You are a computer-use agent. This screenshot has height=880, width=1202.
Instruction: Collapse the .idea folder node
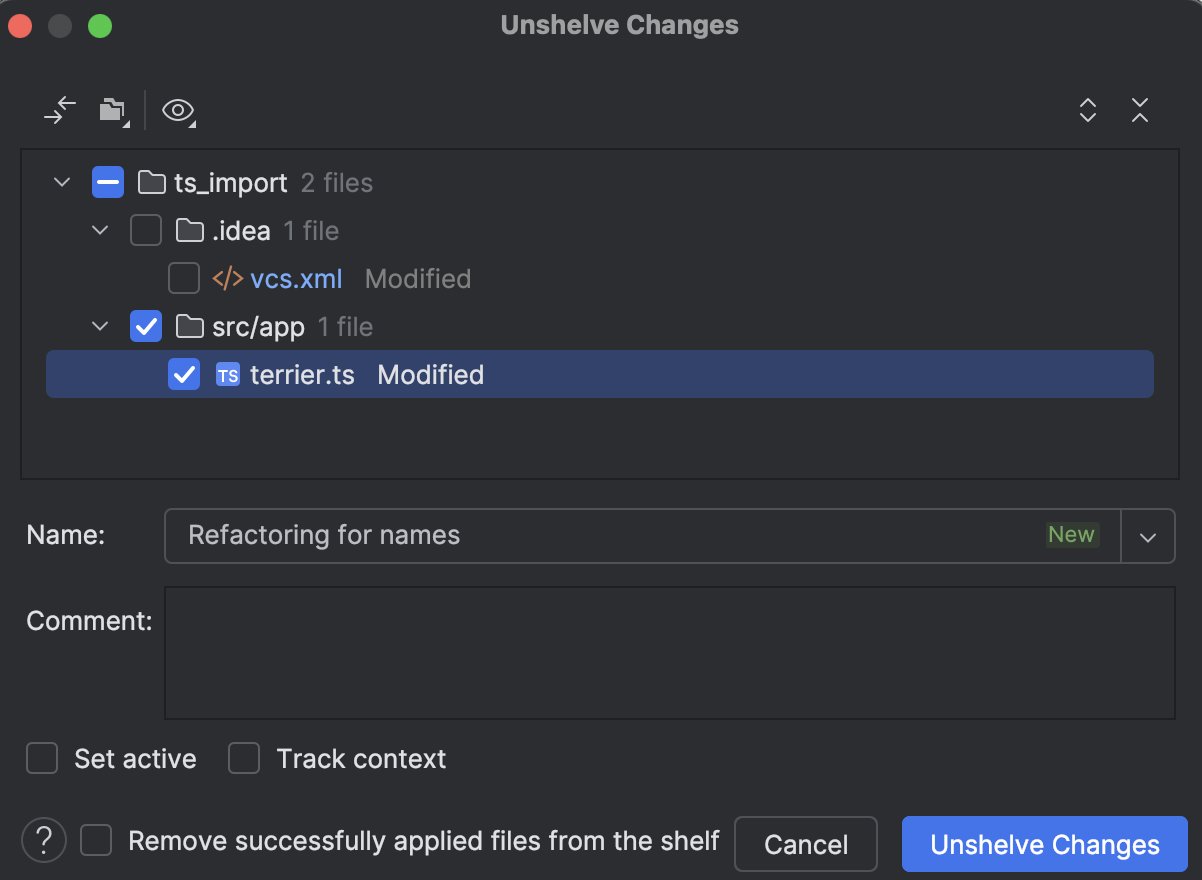pos(99,230)
